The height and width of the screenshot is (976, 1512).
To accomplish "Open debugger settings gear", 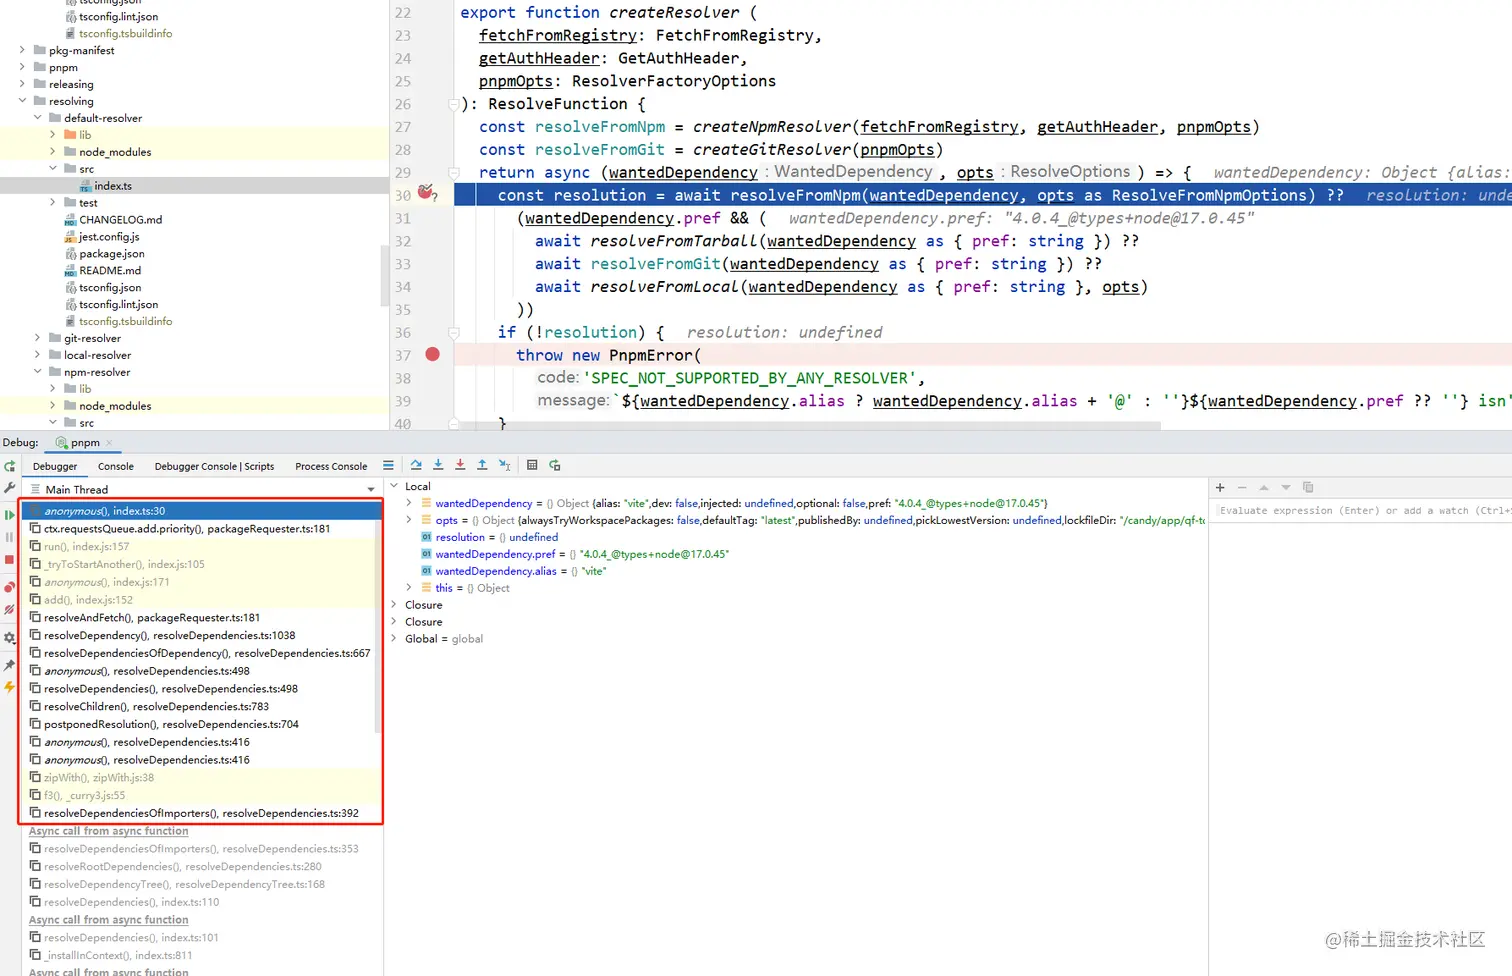I will [x=10, y=638].
